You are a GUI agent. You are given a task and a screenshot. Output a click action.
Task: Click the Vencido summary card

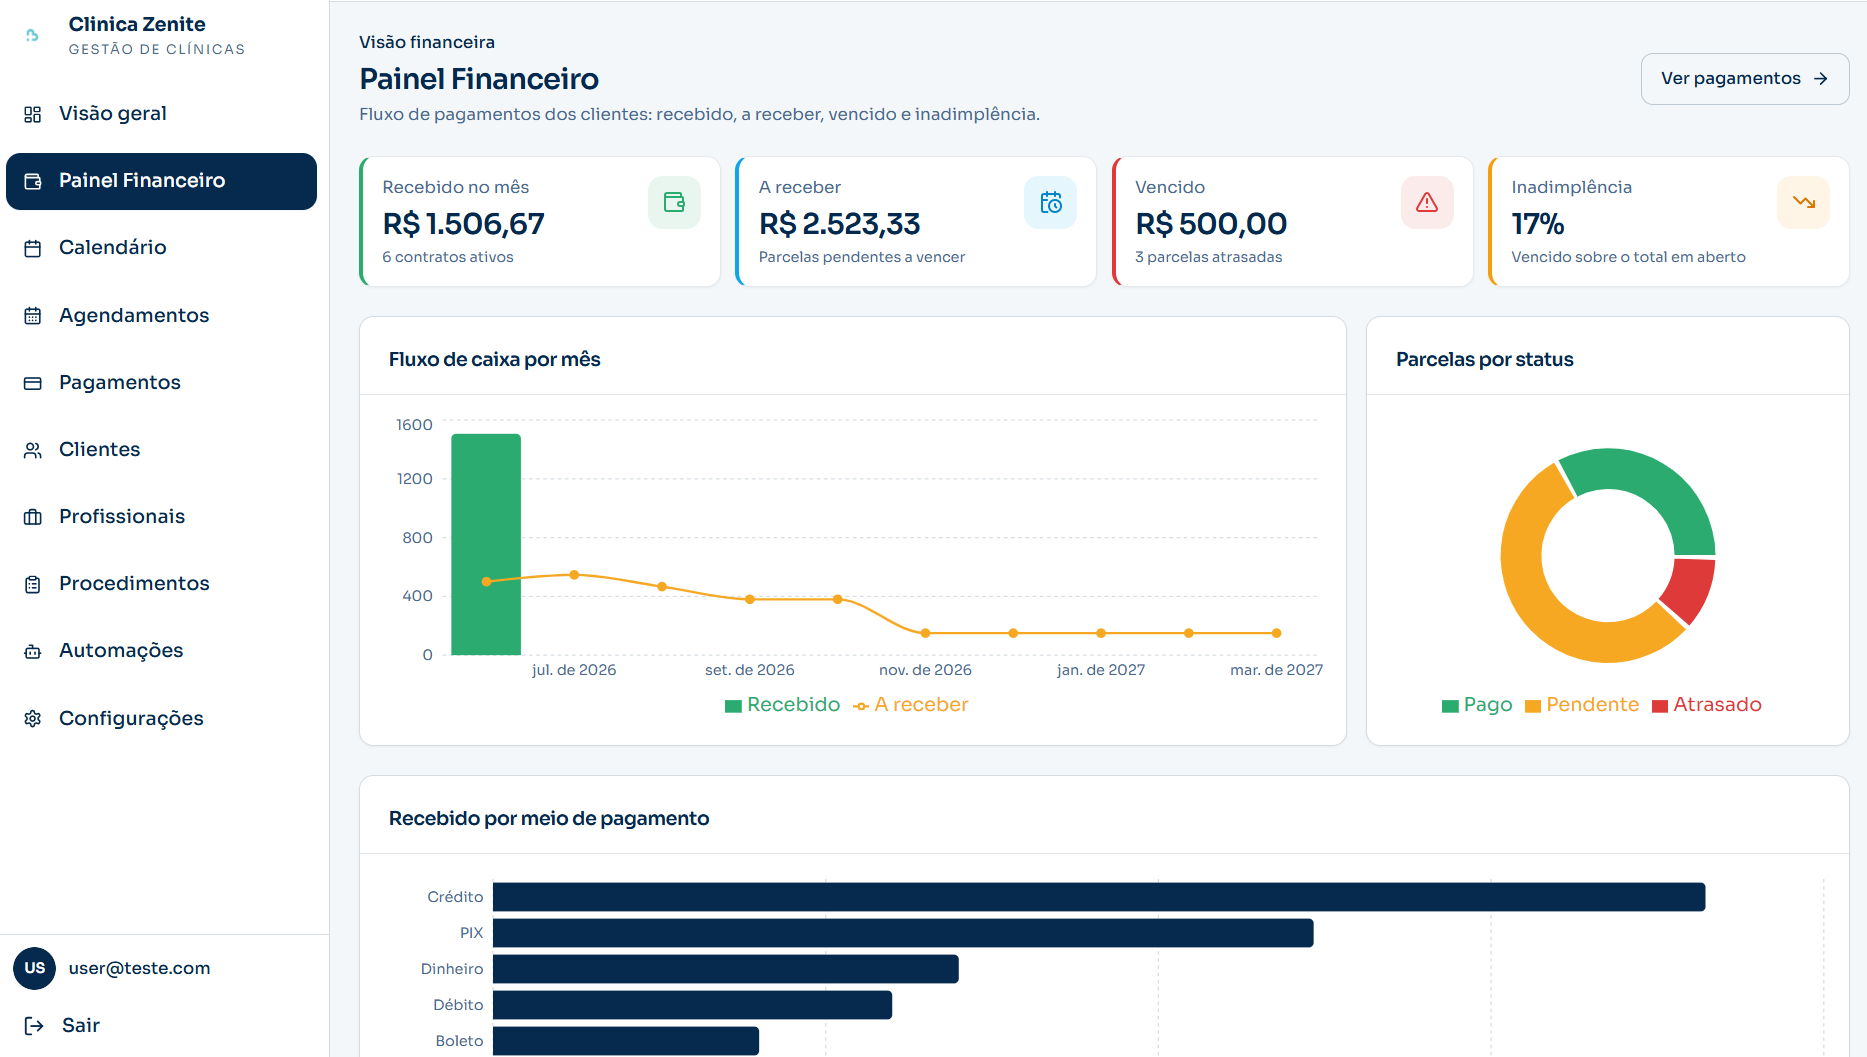tap(1293, 222)
